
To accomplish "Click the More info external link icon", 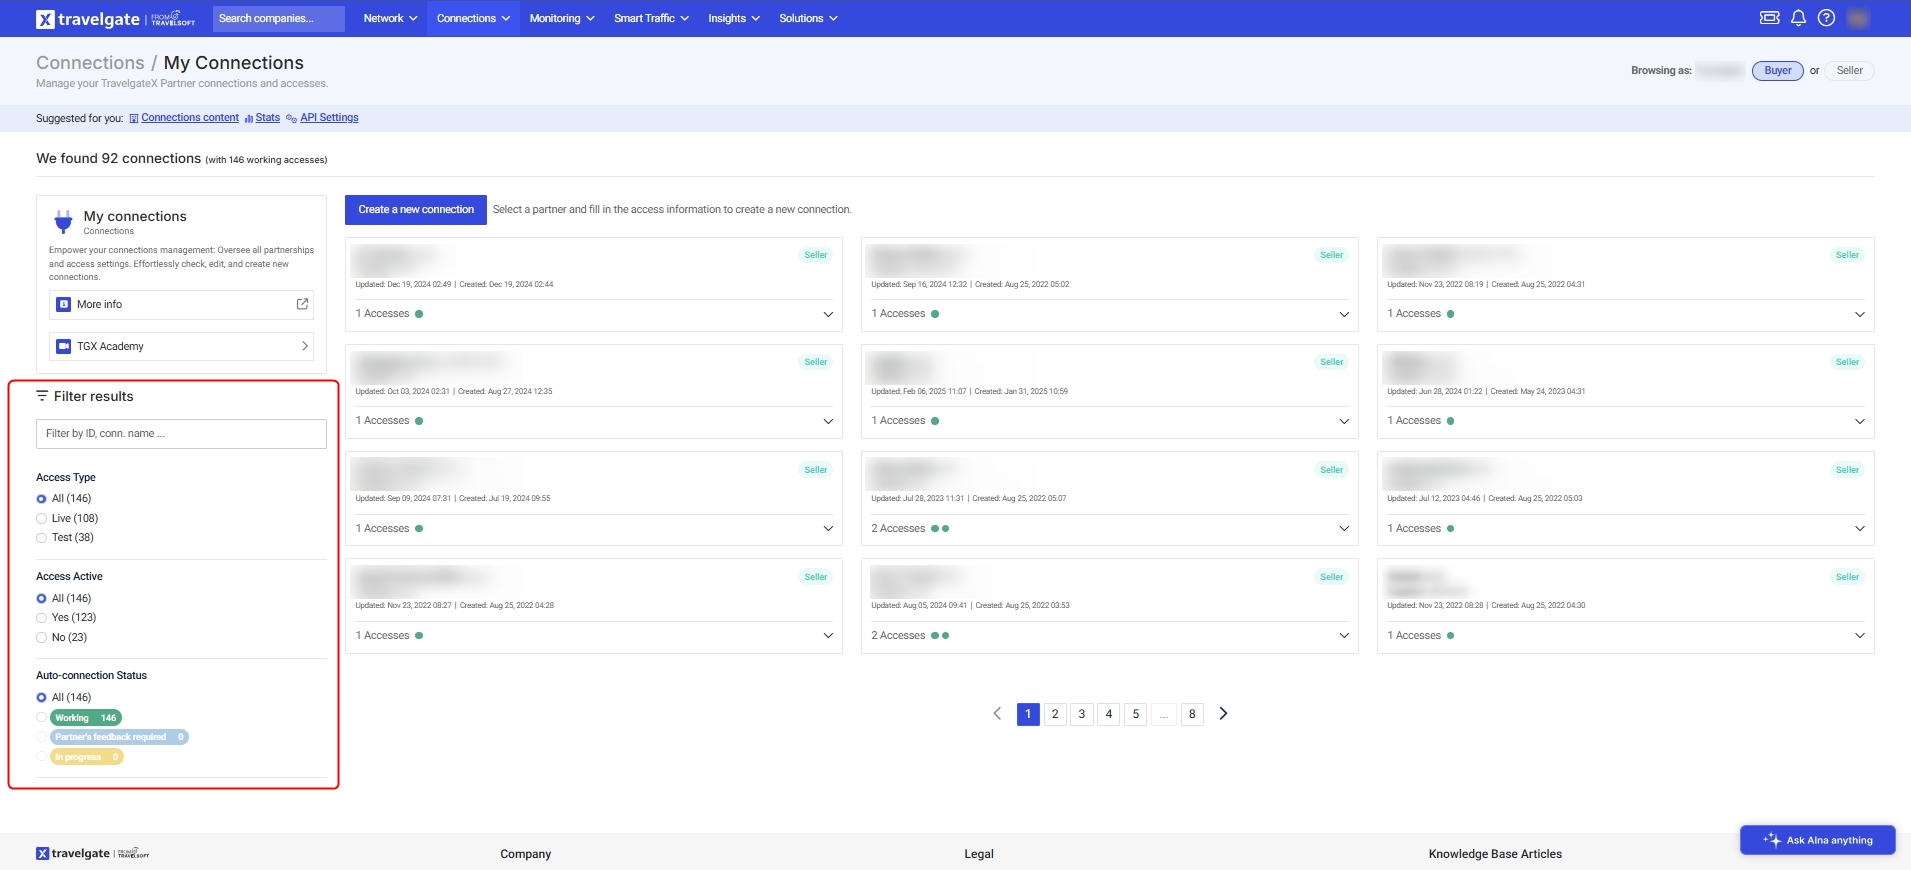I will click(302, 304).
